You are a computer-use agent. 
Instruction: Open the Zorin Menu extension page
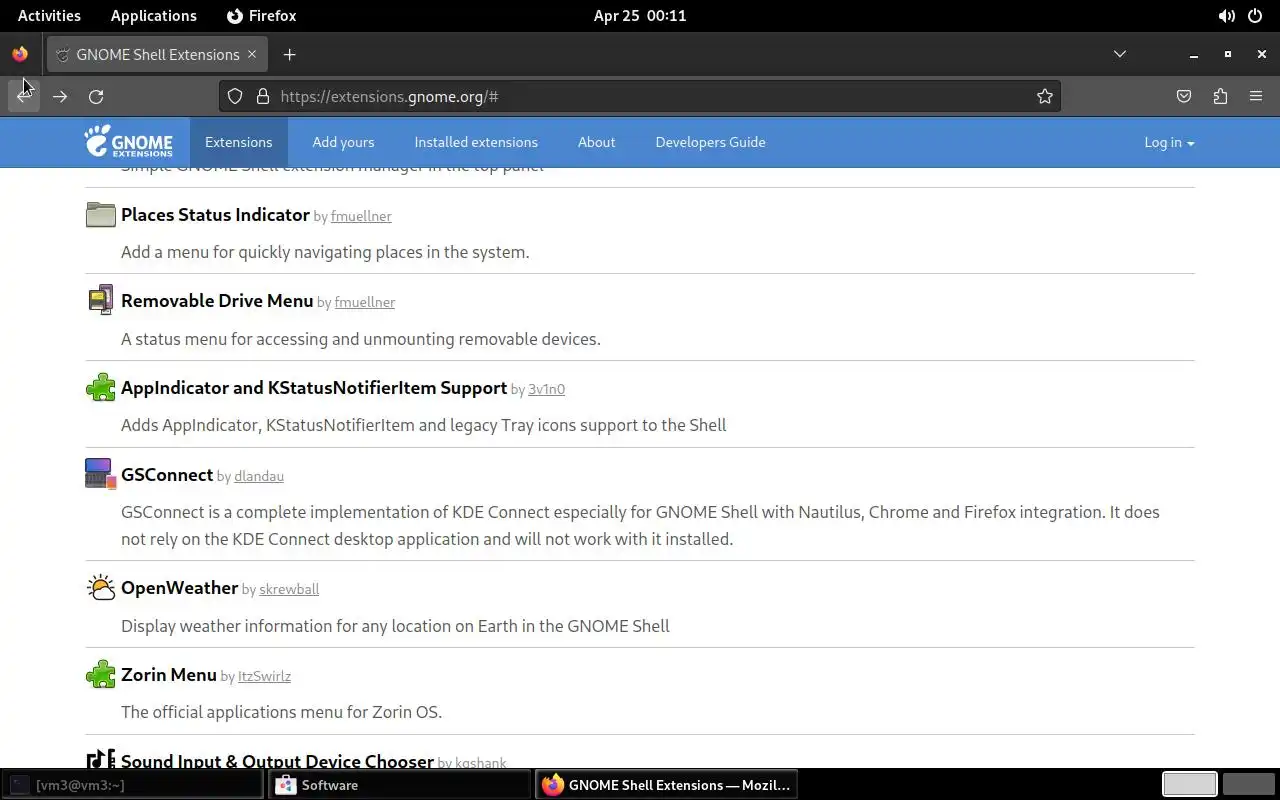coord(169,675)
